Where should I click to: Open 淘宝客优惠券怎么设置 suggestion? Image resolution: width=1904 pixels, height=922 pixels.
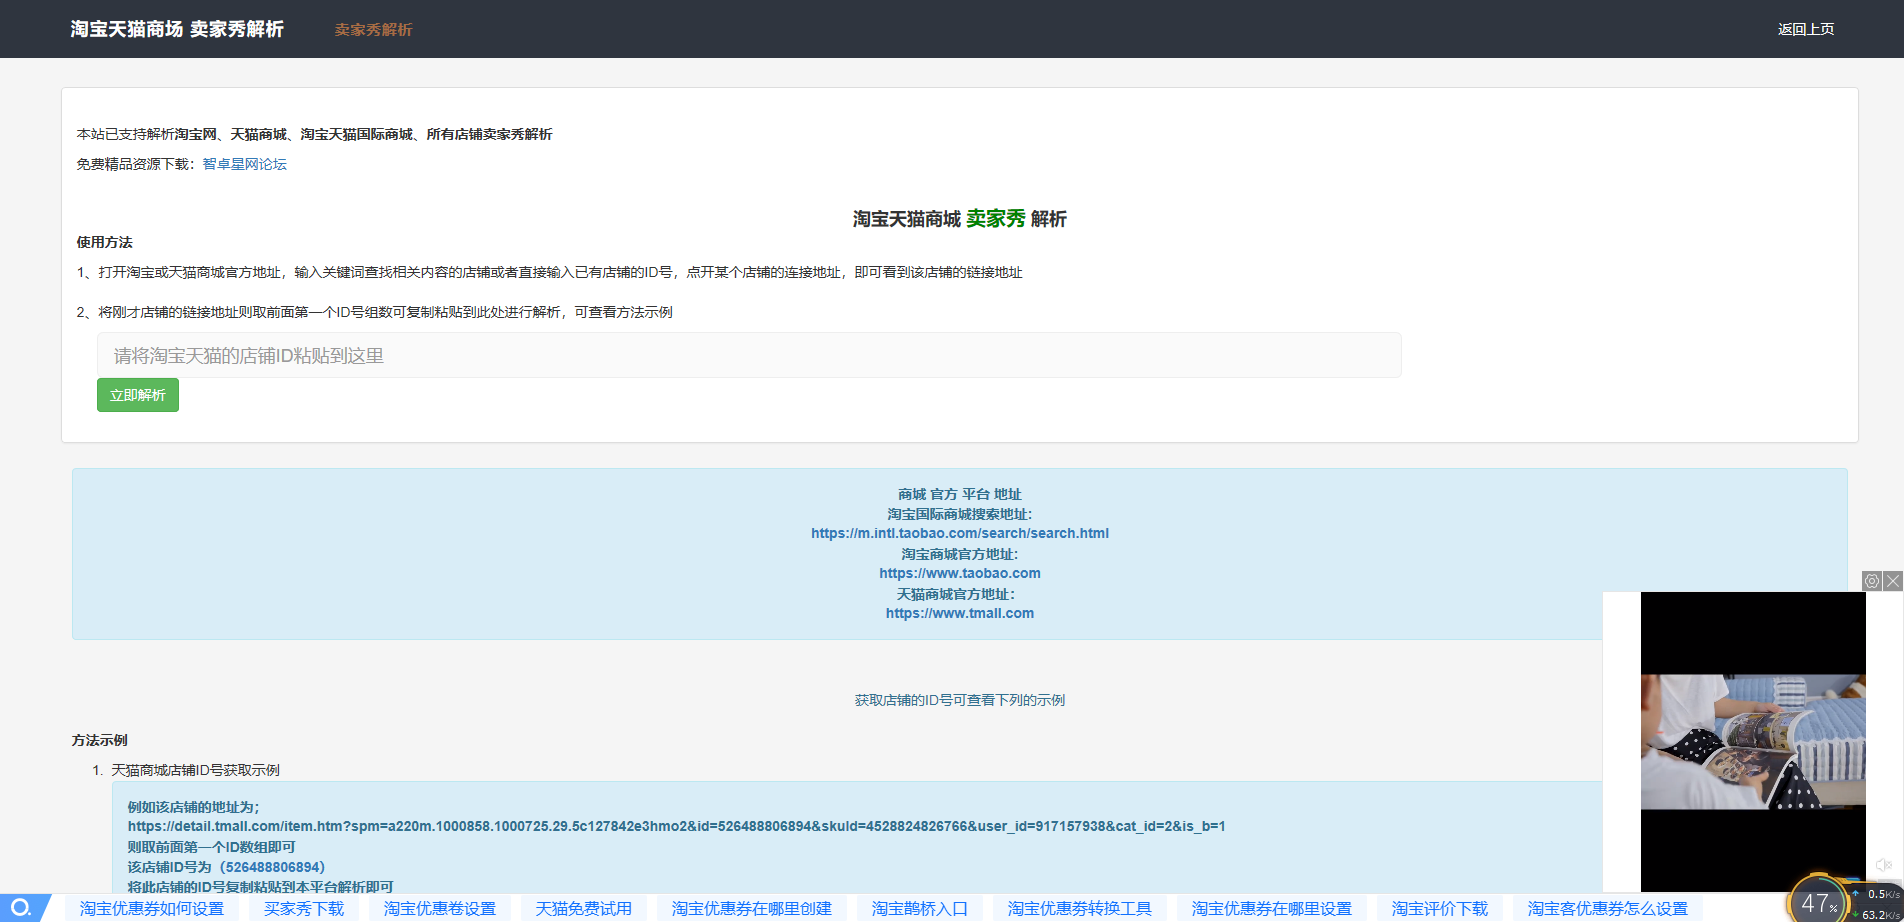[1608, 908]
